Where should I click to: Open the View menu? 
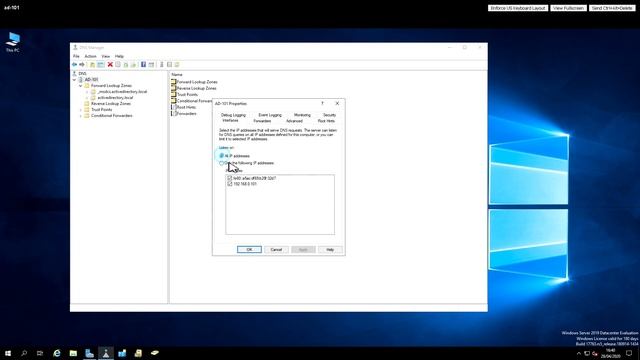tap(106, 56)
